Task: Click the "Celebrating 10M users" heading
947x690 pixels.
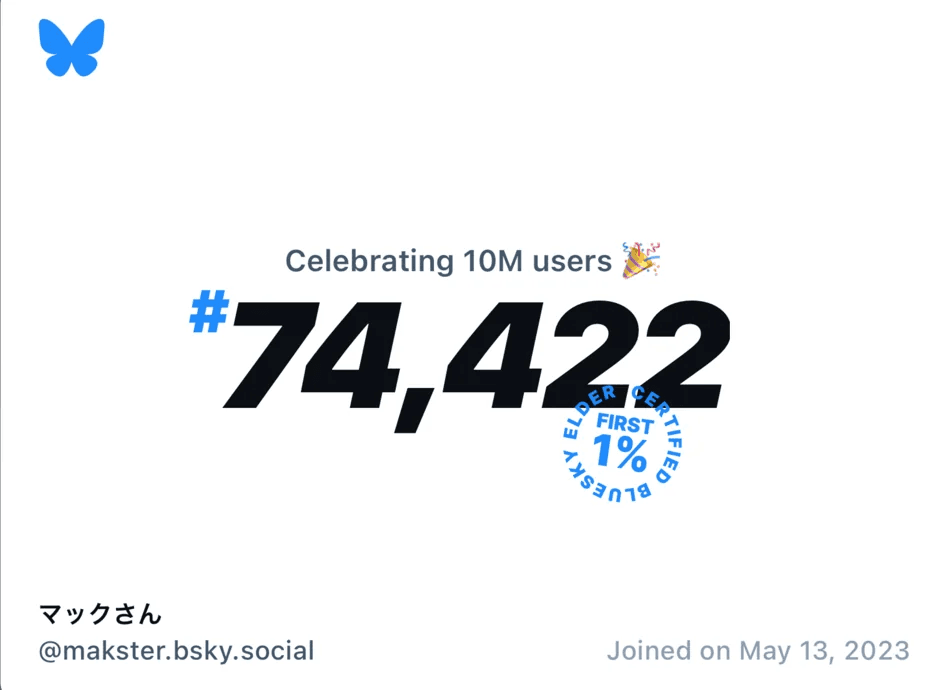Action: (448, 261)
